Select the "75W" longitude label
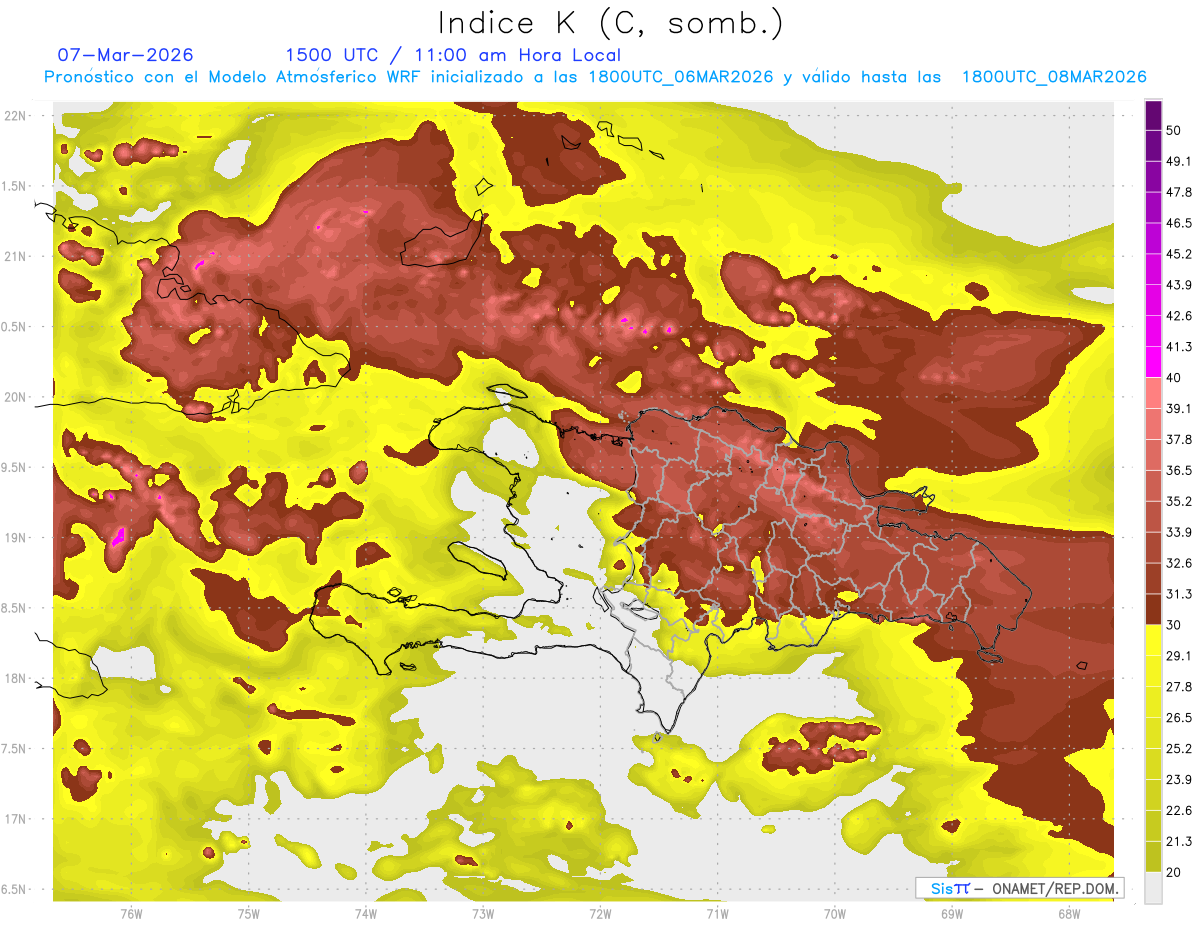The height and width of the screenshot is (927, 1200). pos(249,914)
